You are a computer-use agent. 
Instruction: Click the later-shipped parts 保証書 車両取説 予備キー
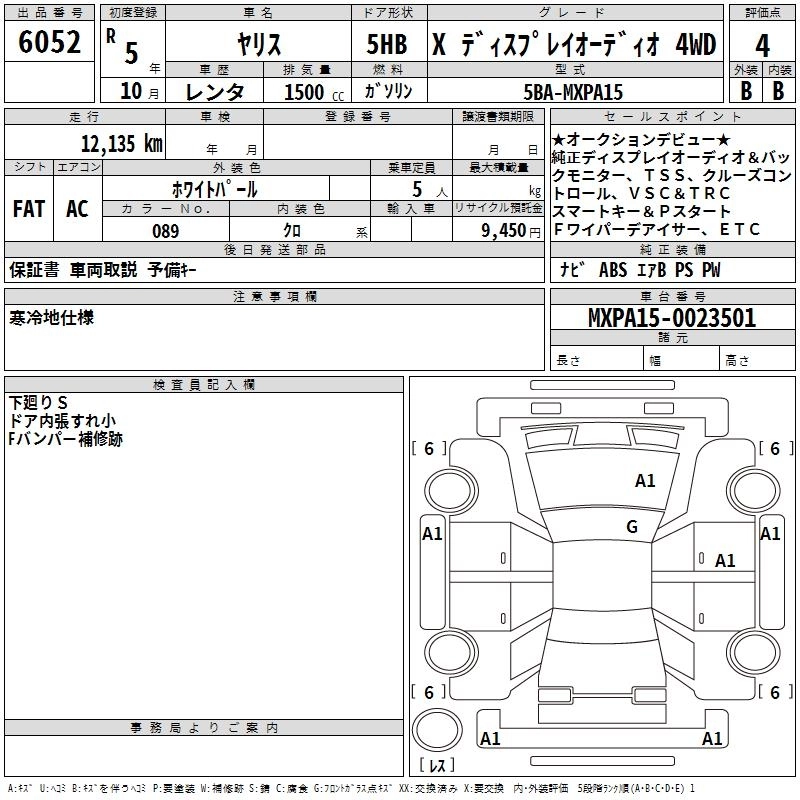pyautogui.click(x=103, y=270)
